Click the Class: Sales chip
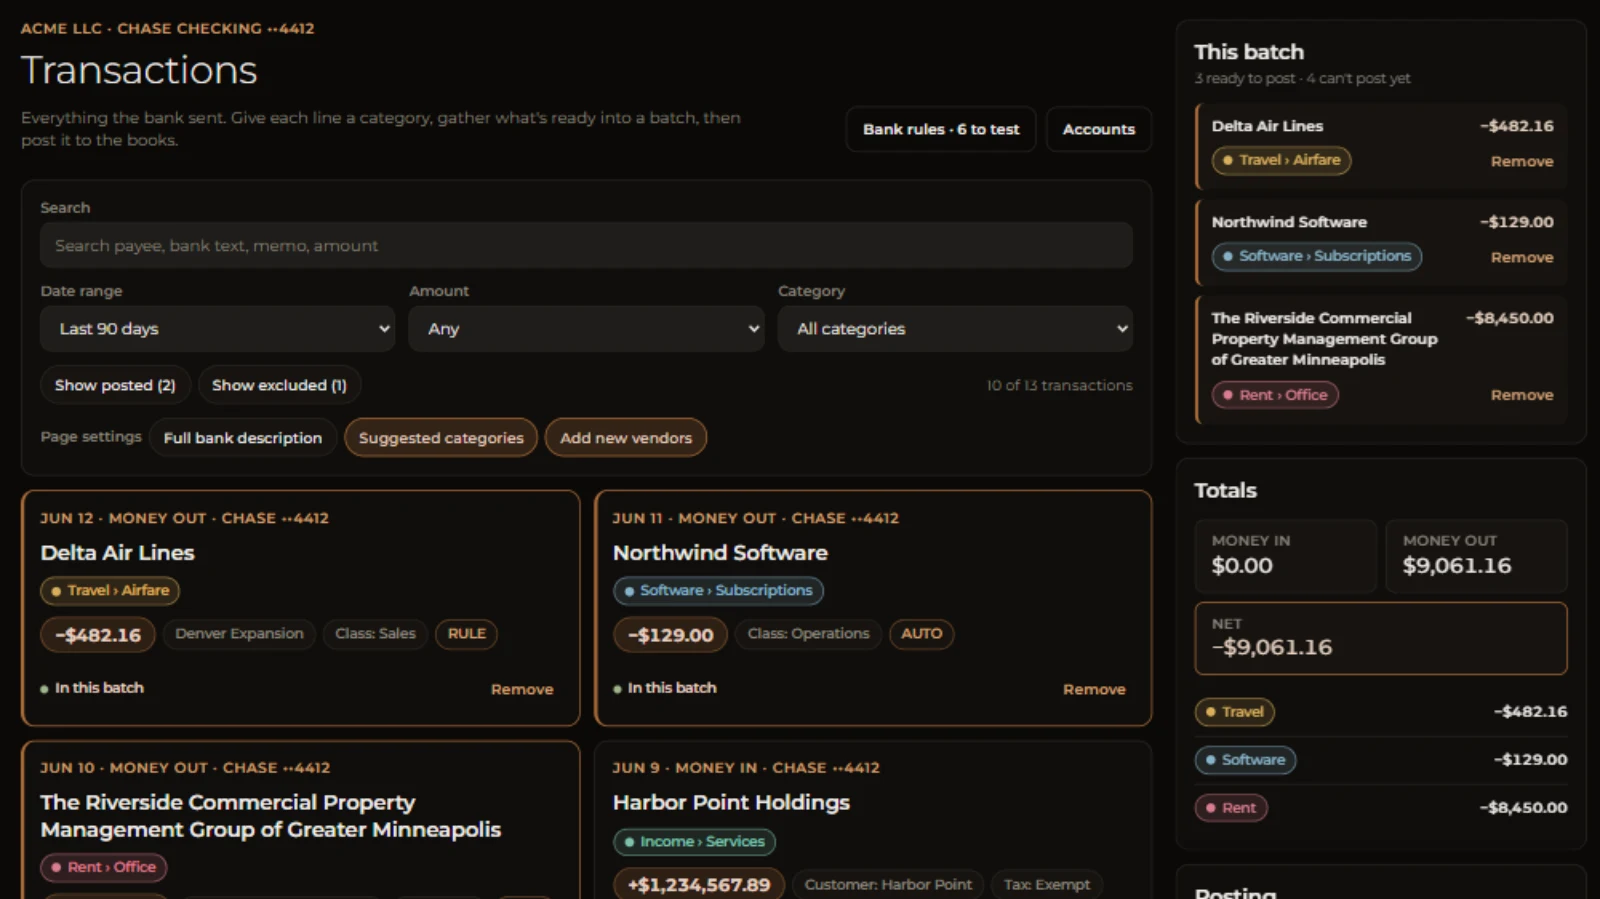The image size is (1600, 899). [375, 634]
